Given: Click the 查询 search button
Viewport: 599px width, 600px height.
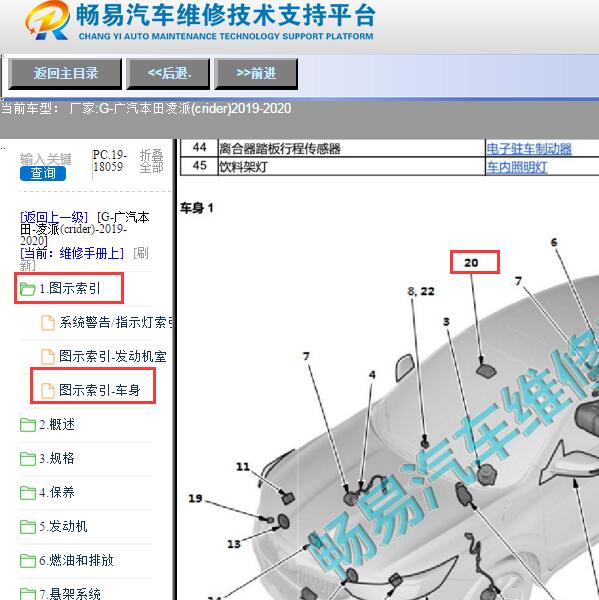Looking at the screenshot, I should 43,173.
